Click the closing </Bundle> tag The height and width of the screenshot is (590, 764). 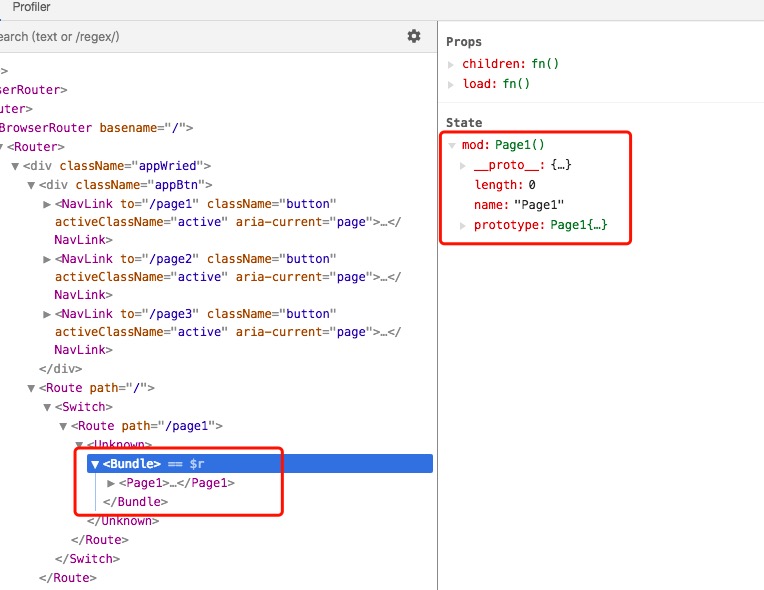135,502
